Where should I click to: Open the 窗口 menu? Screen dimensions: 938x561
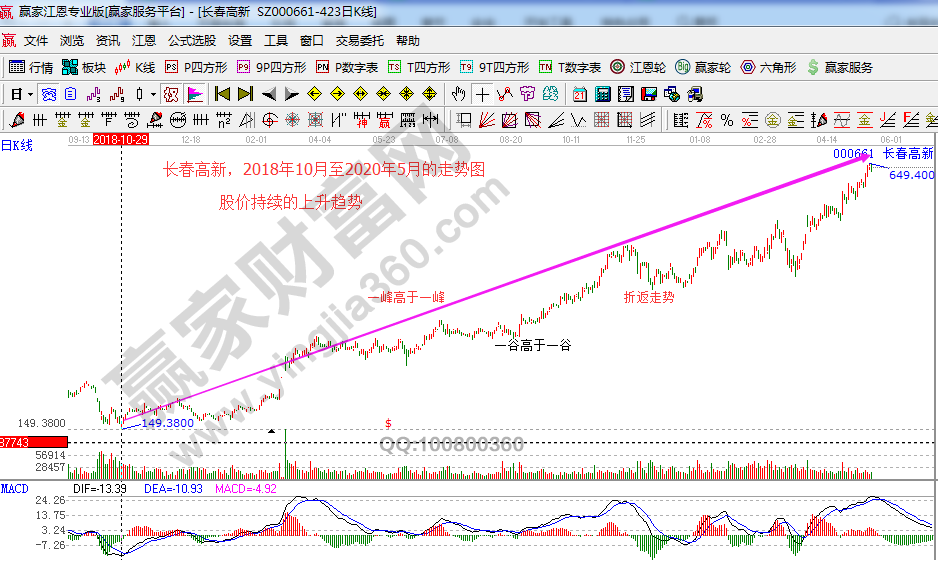(312, 41)
